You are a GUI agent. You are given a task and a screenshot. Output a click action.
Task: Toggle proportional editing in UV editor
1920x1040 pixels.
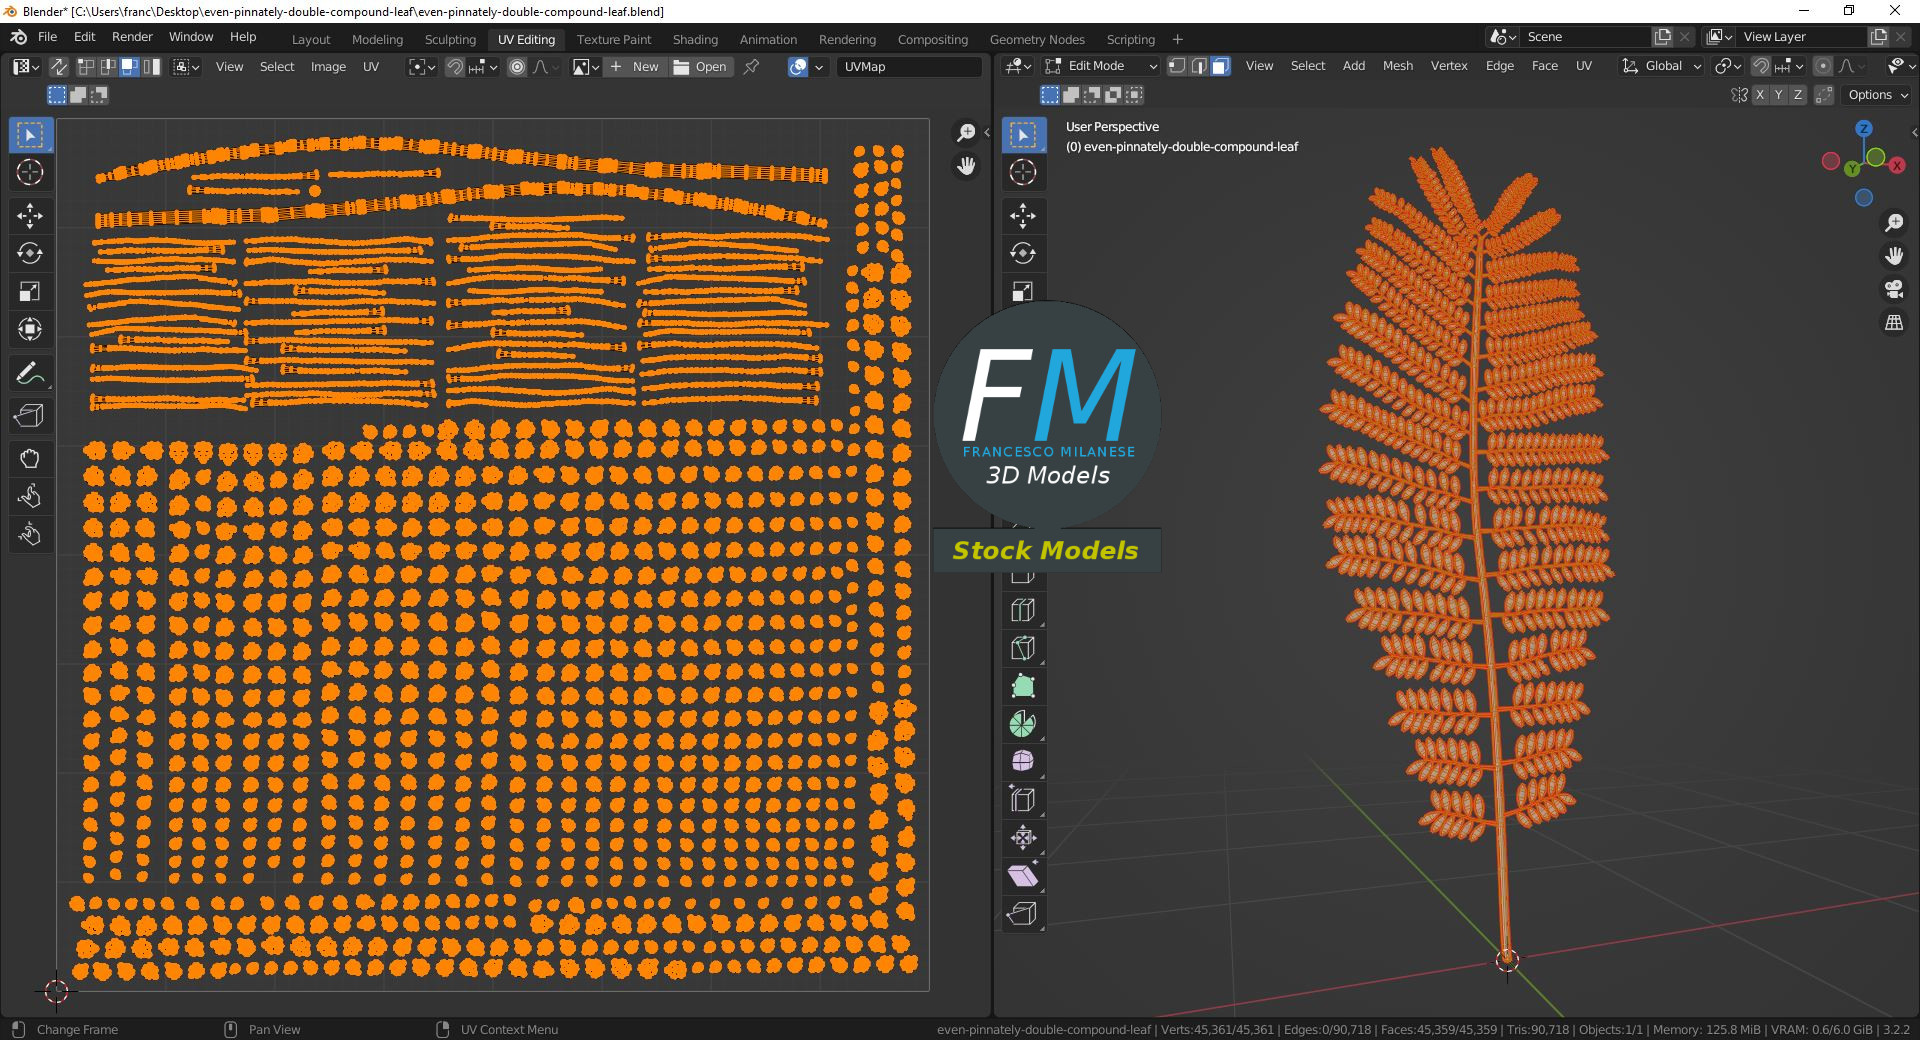coord(517,67)
